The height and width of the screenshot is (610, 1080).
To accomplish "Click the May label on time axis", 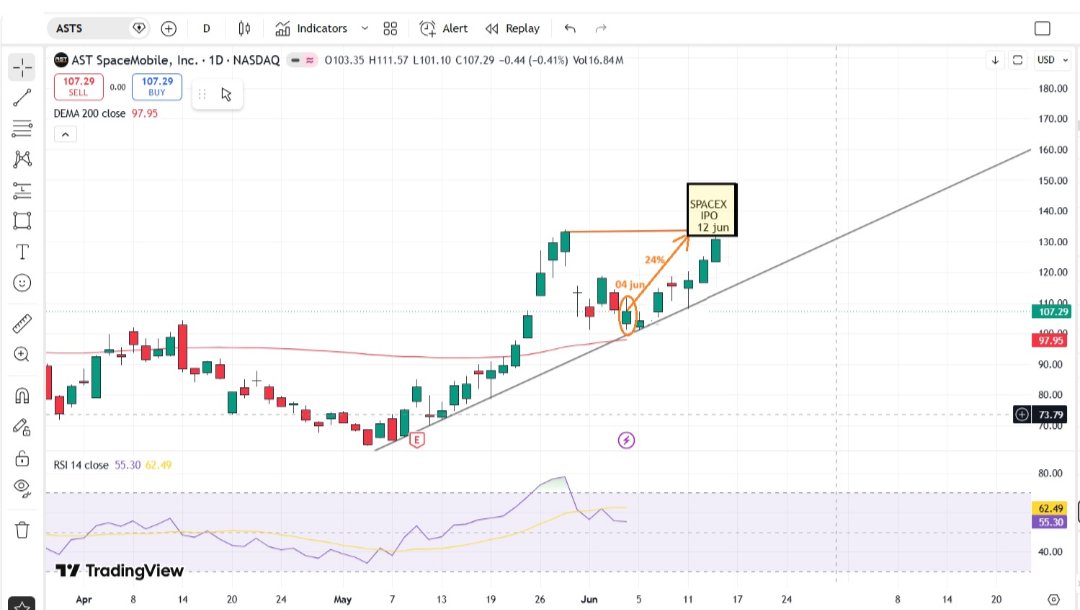I will 342,600.
